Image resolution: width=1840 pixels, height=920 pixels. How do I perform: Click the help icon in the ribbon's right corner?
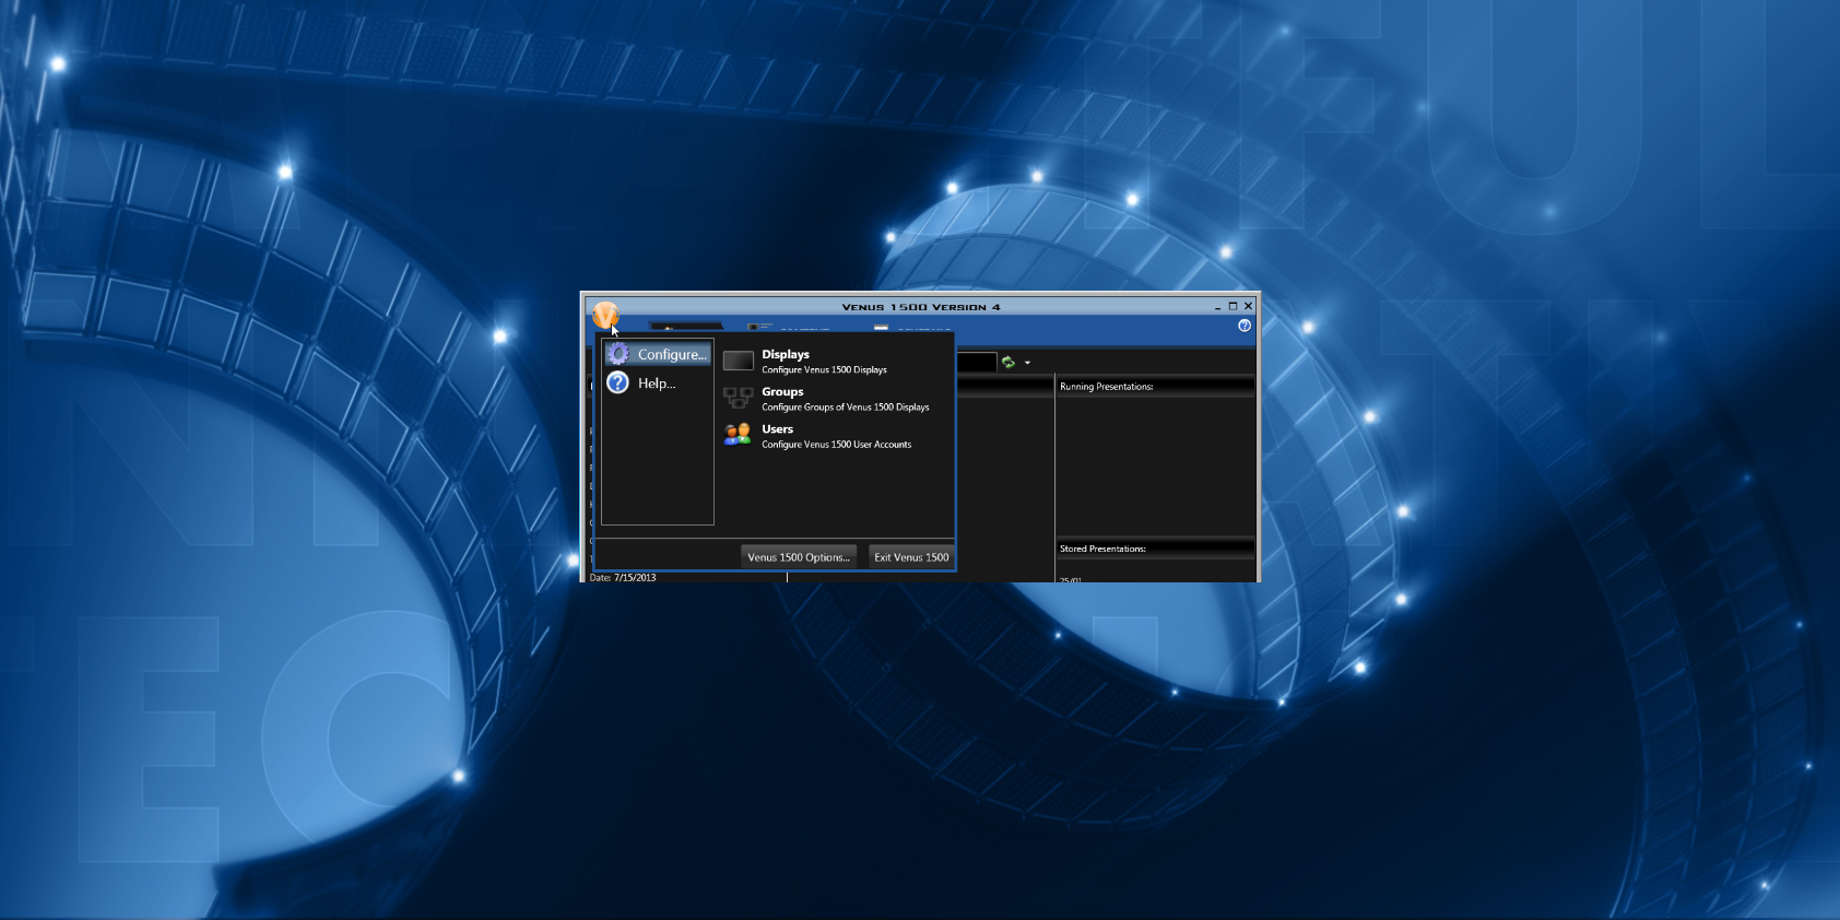[1244, 326]
